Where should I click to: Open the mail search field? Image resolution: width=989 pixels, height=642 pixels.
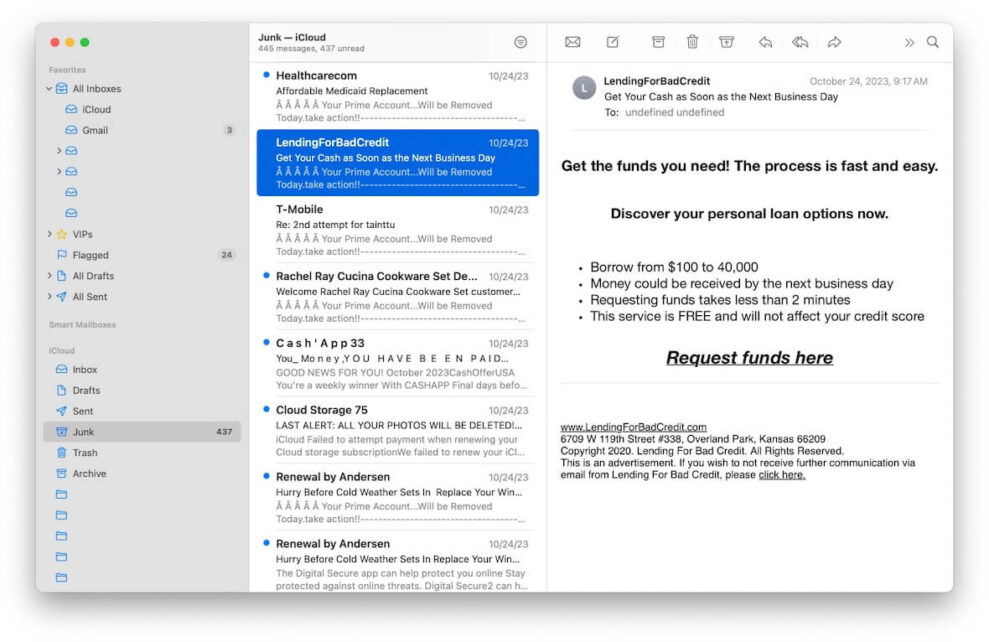(931, 43)
